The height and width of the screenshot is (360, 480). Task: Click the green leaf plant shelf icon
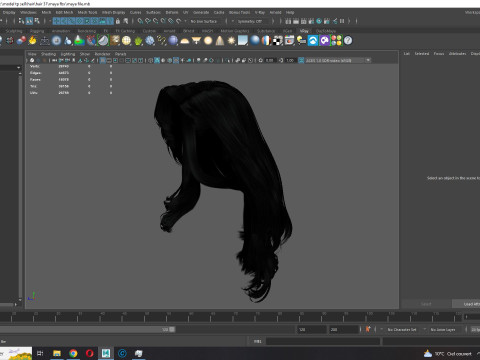coord(138,41)
